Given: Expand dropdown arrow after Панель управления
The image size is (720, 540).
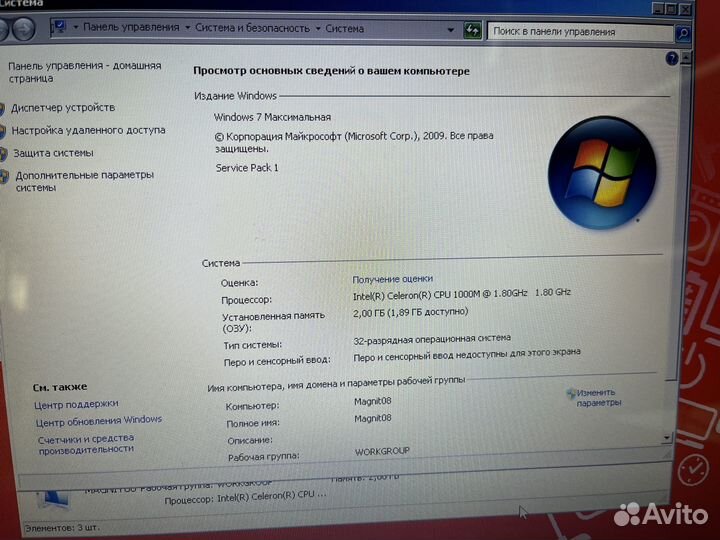Looking at the screenshot, I should point(187,28).
